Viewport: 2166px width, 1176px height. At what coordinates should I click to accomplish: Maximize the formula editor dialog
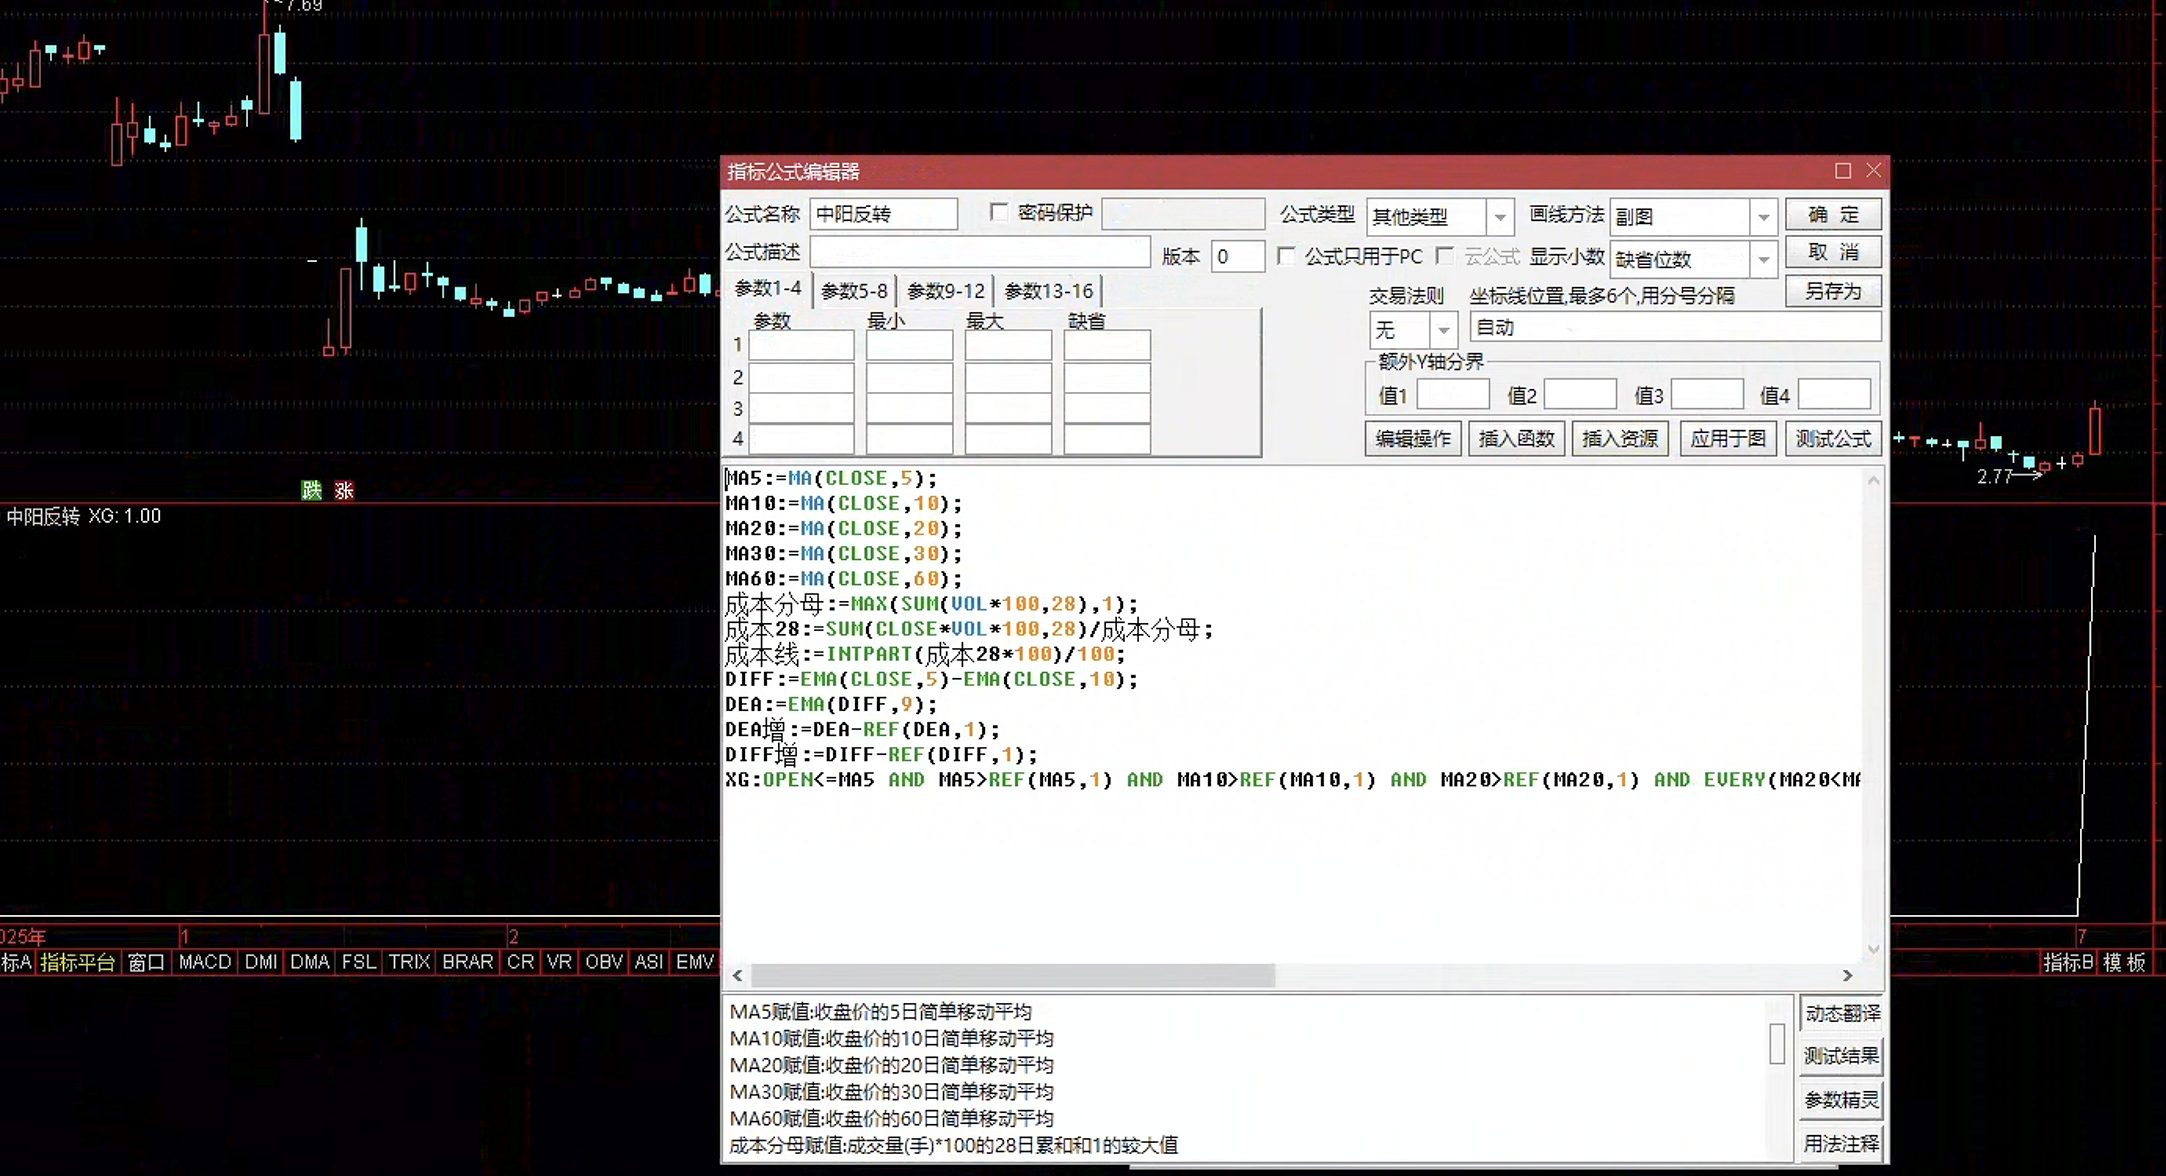point(1842,171)
